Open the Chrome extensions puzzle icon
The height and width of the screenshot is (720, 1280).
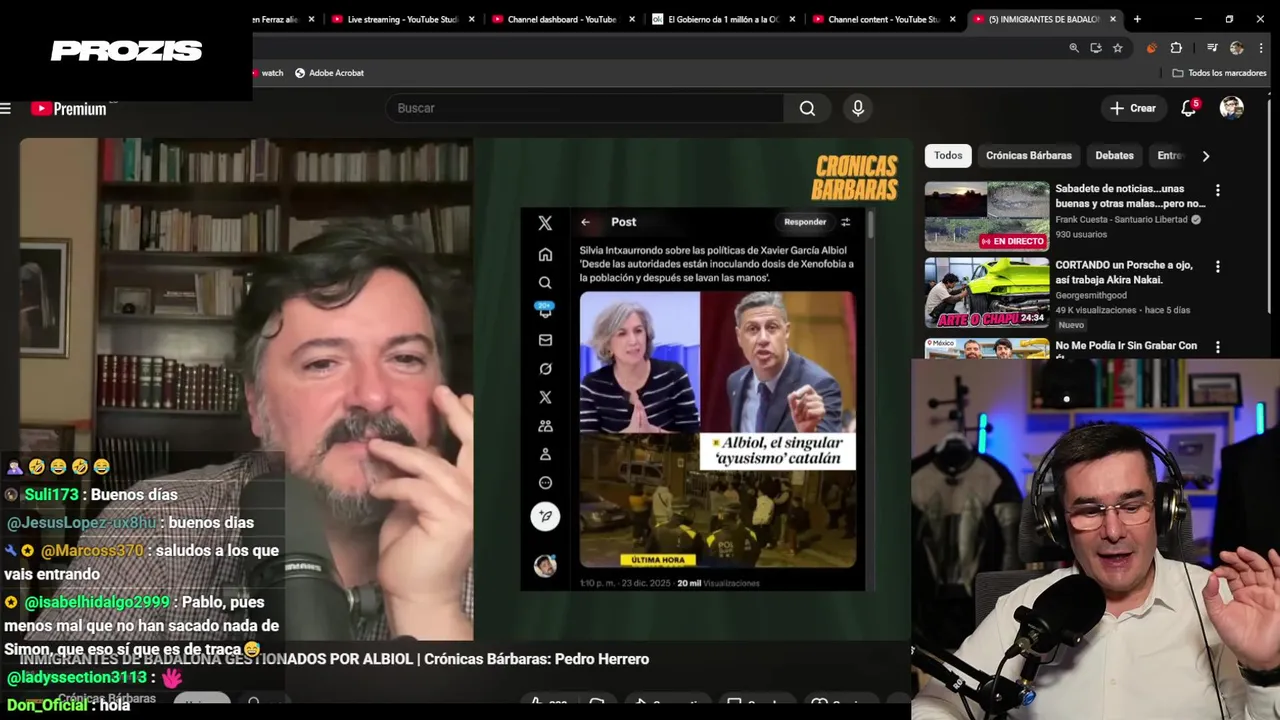[x=1176, y=48]
